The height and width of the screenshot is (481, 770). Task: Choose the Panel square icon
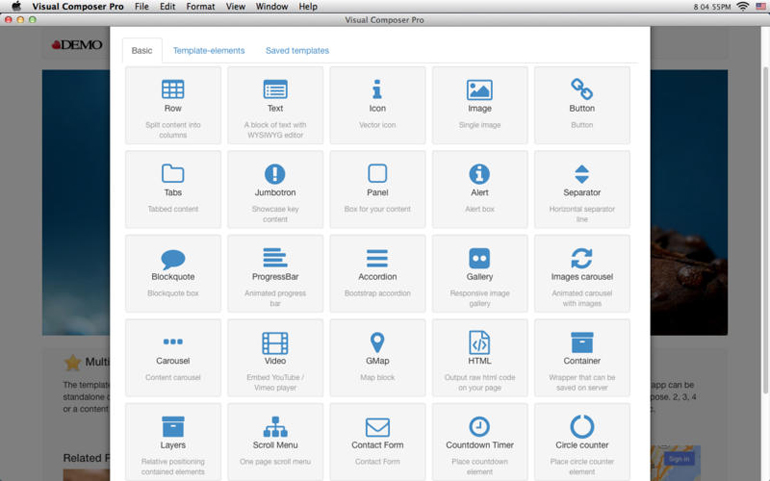tap(377, 173)
